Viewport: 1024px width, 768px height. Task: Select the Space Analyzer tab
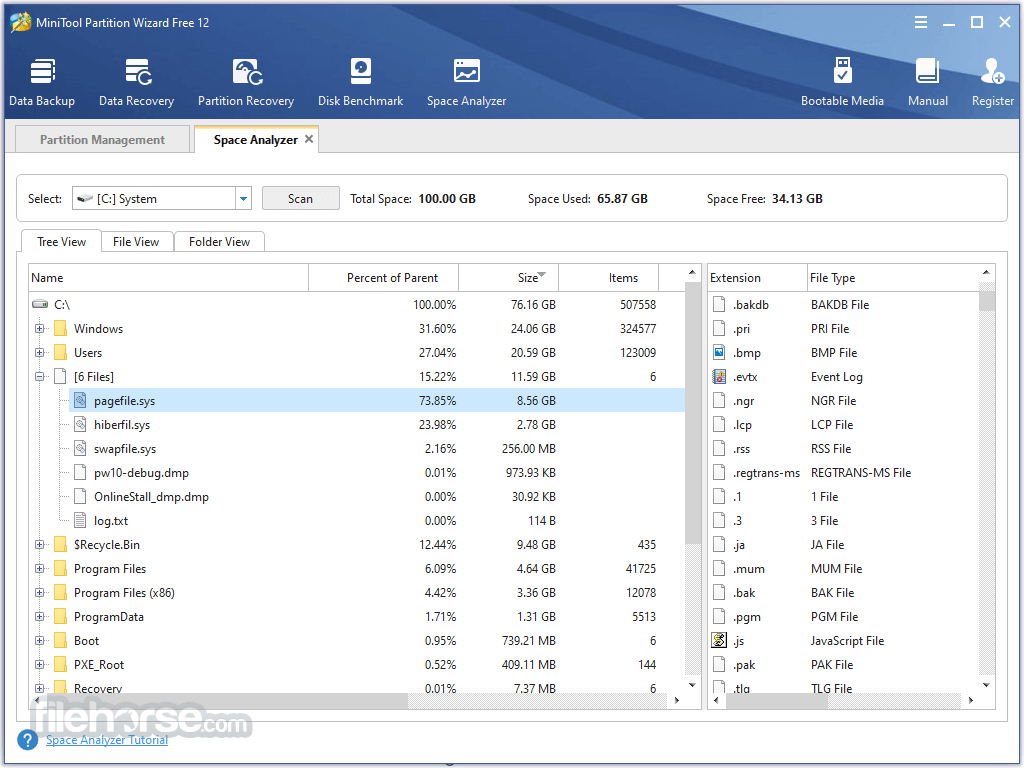tap(255, 140)
